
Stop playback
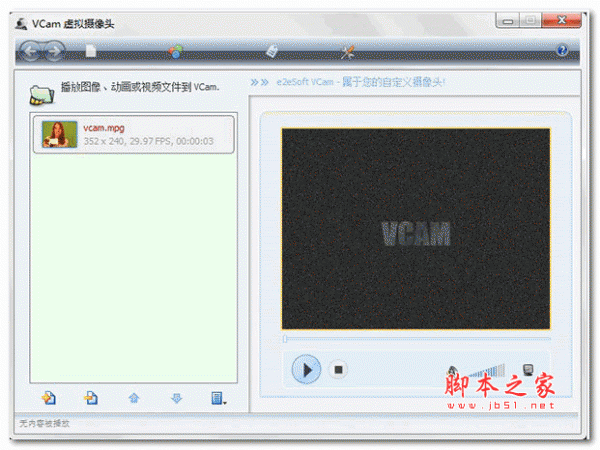coord(338,370)
